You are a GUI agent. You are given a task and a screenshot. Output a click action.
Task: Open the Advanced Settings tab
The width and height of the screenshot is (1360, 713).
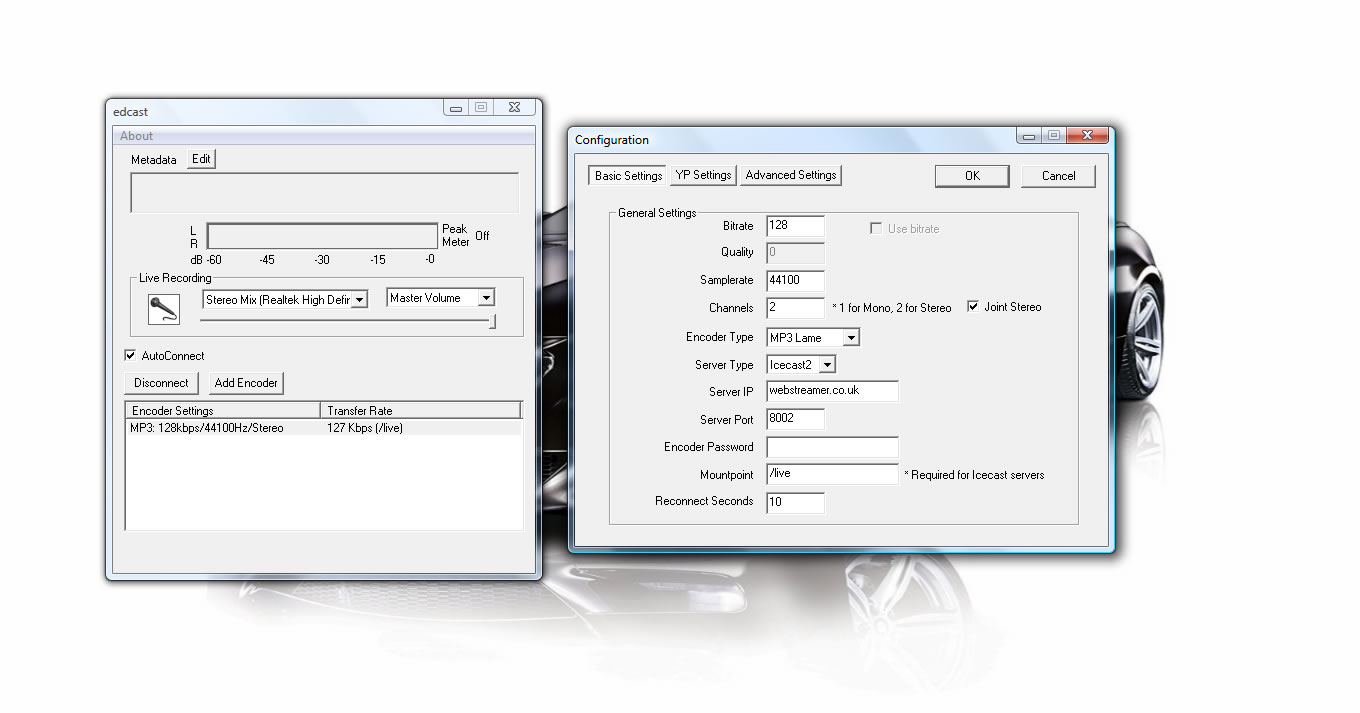(x=790, y=175)
